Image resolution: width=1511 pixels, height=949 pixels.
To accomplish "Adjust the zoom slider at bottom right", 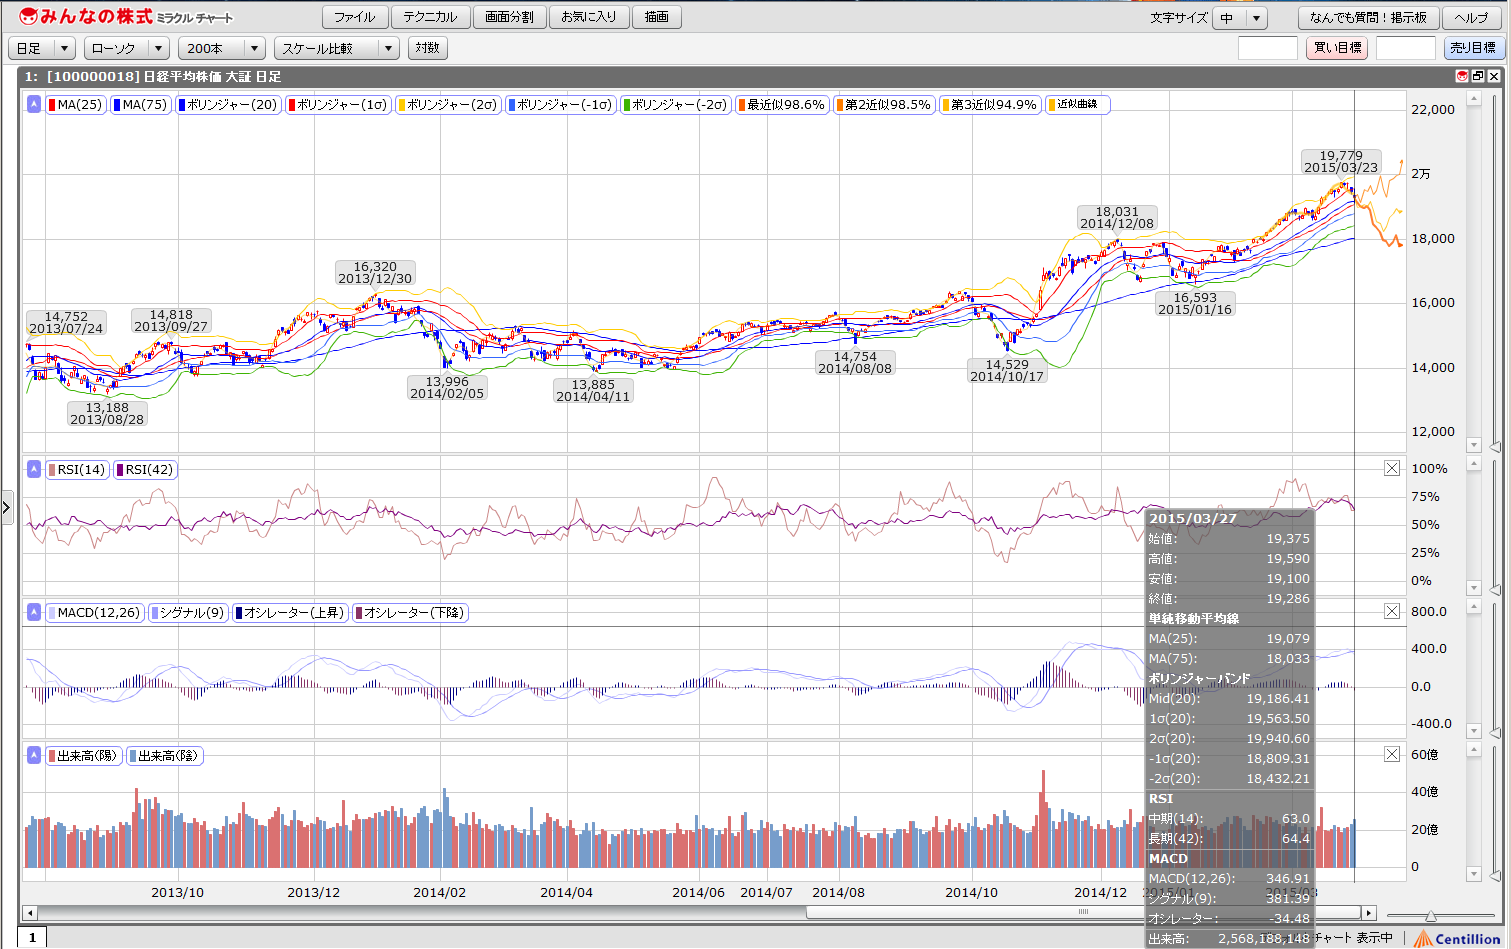I will pyautogui.click(x=1431, y=915).
